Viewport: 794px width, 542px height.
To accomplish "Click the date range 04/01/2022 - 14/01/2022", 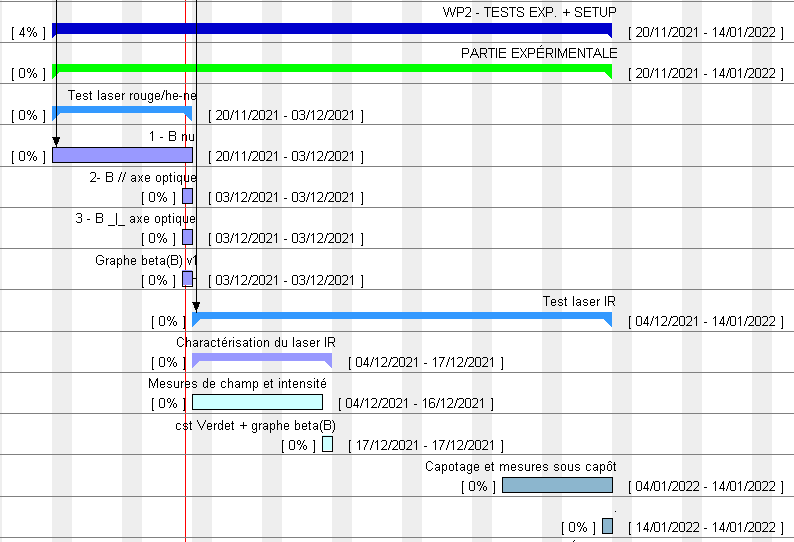I will pyautogui.click(x=705, y=487).
